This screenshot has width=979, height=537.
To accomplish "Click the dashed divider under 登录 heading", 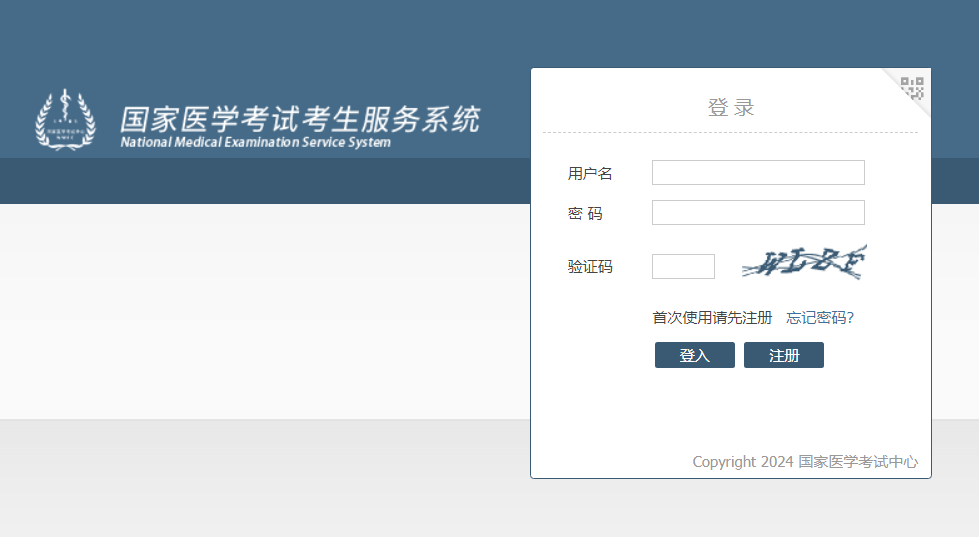I will point(730,132).
